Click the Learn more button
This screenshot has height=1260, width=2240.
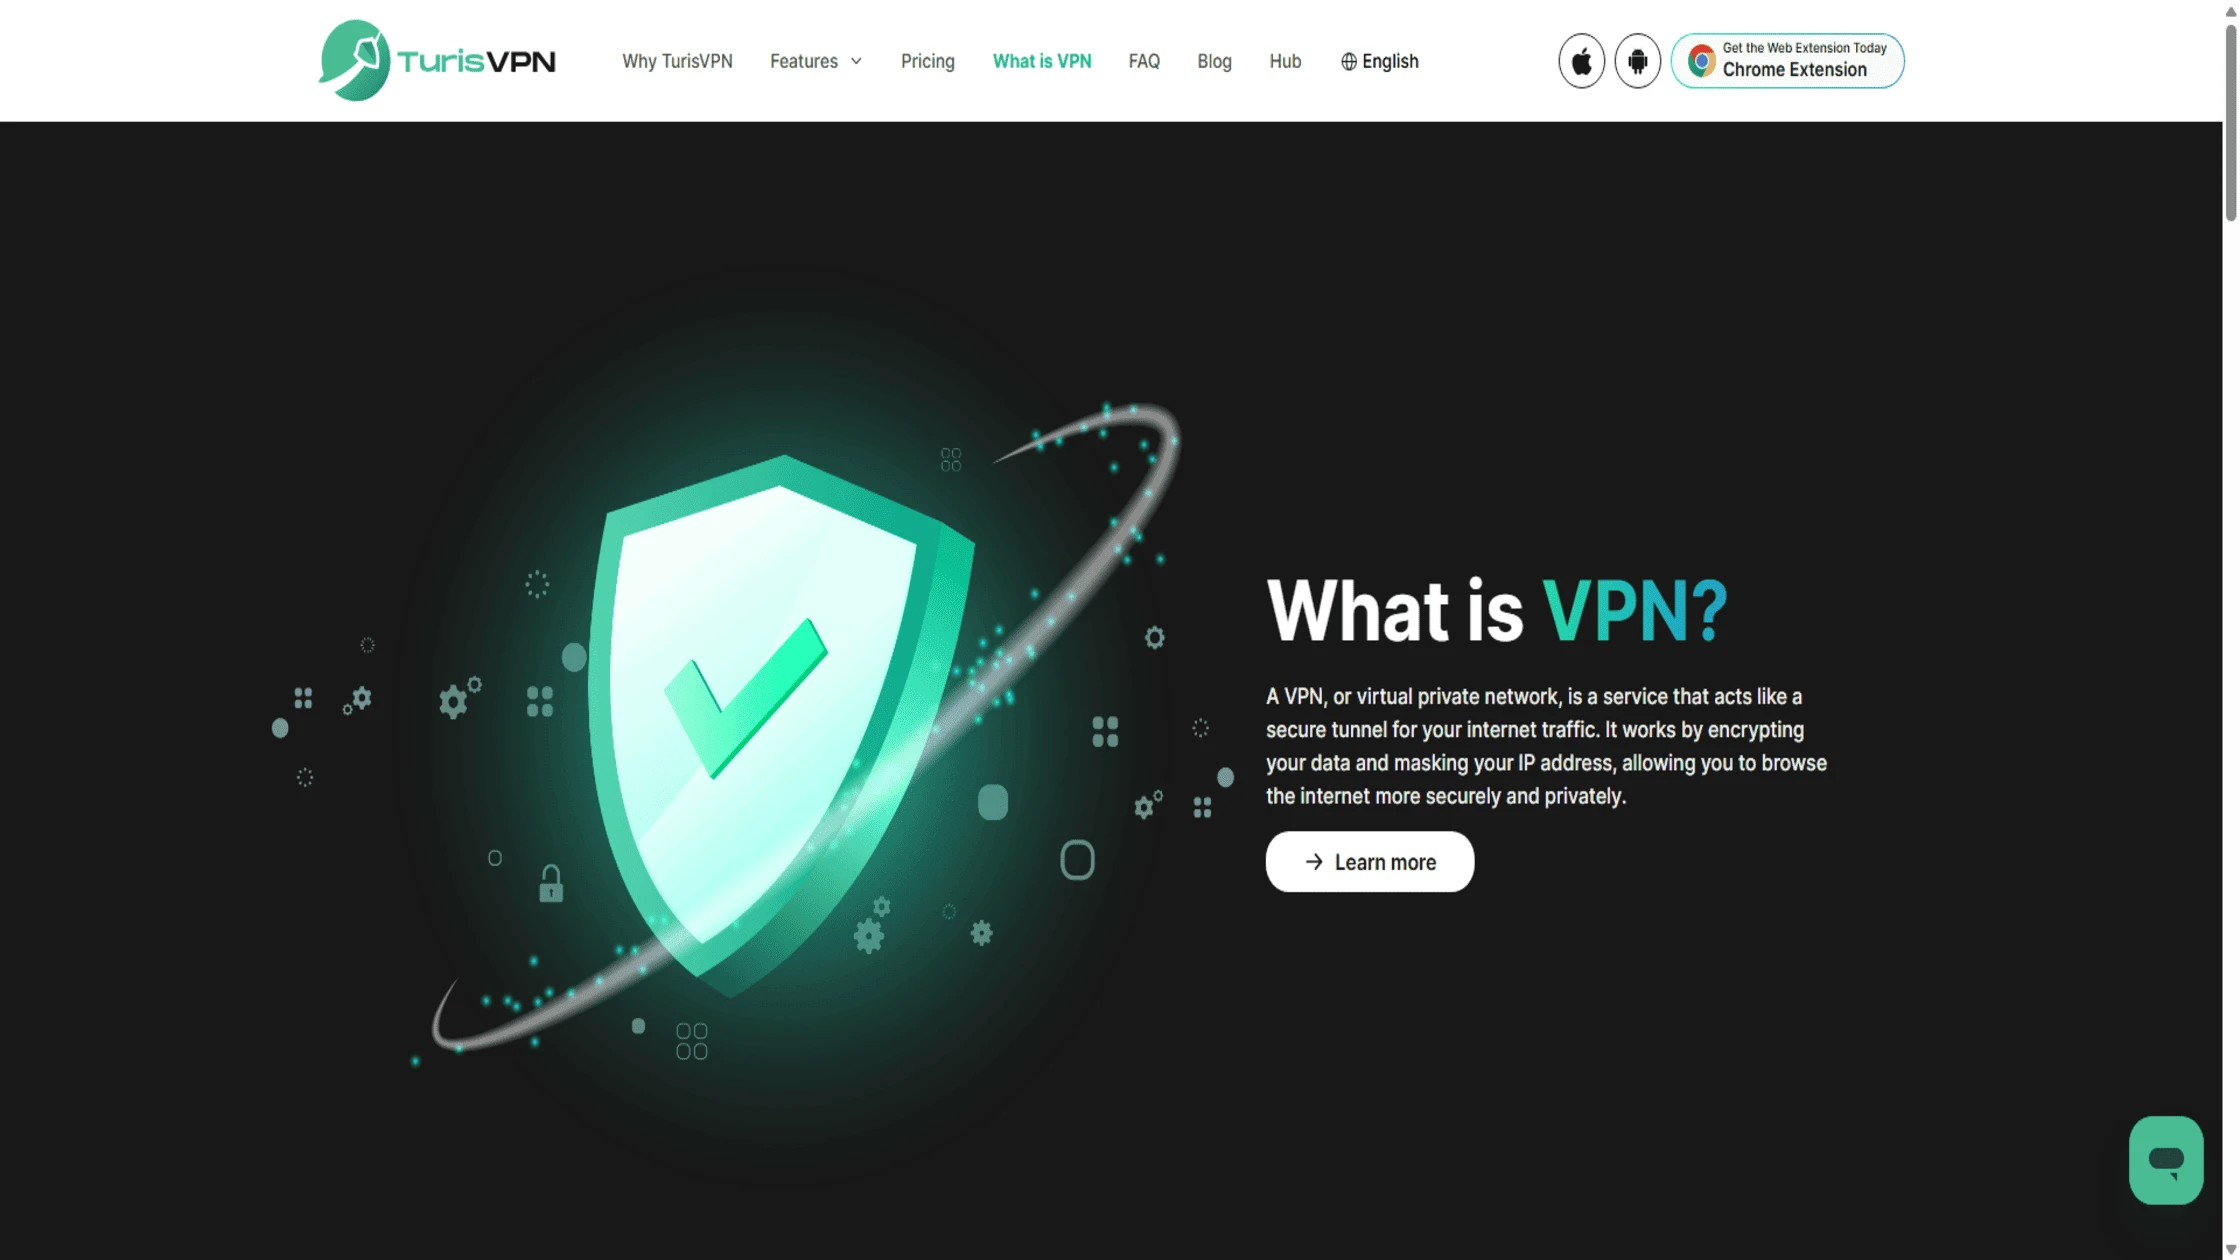[x=1369, y=862]
